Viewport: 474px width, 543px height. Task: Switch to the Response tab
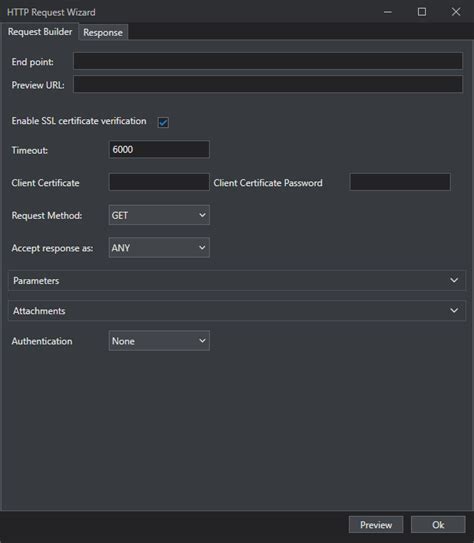point(103,32)
